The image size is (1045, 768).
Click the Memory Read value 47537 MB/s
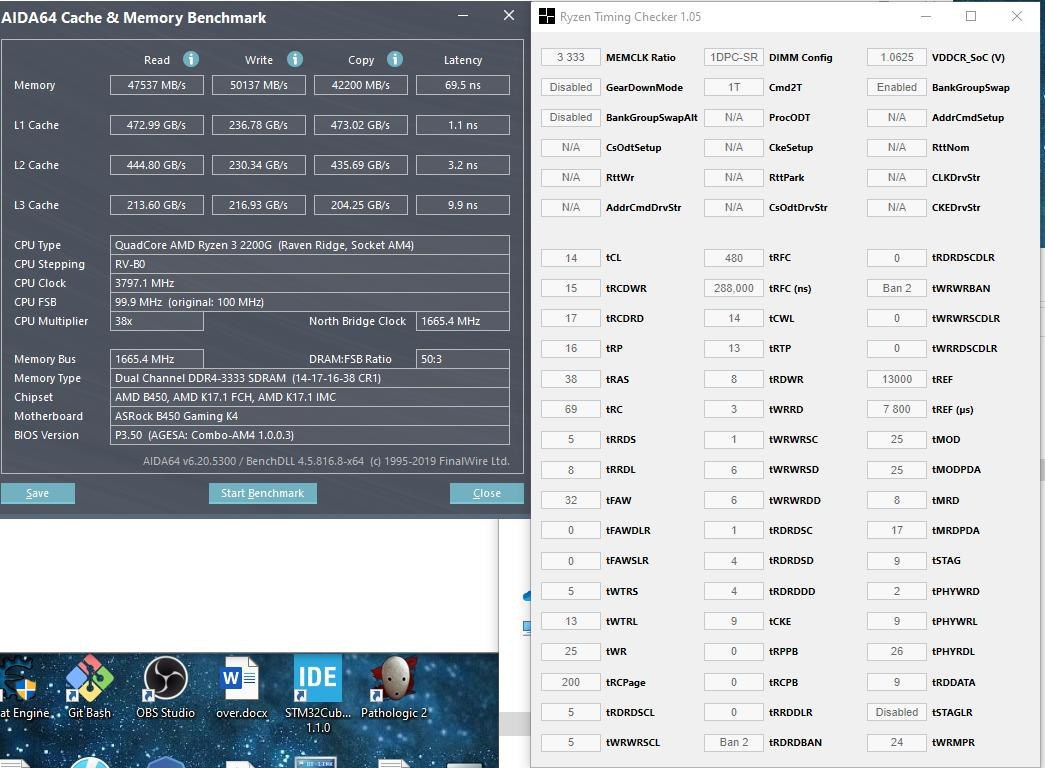(x=157, y=85)
